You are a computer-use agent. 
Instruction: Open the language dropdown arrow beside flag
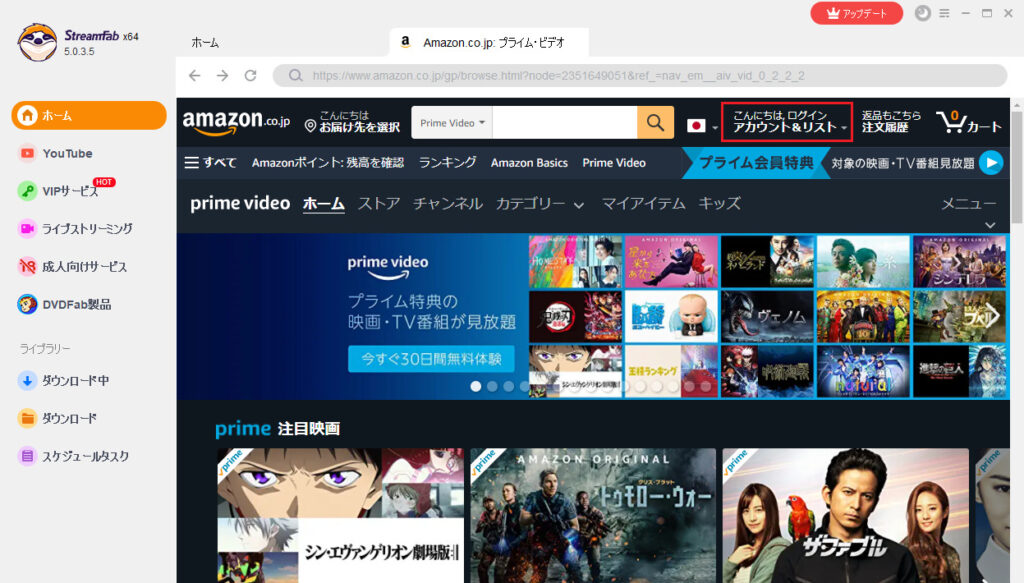pos(714,127)
